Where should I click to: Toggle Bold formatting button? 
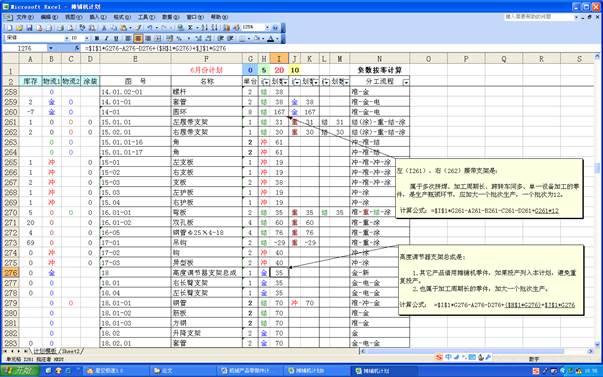97,38
